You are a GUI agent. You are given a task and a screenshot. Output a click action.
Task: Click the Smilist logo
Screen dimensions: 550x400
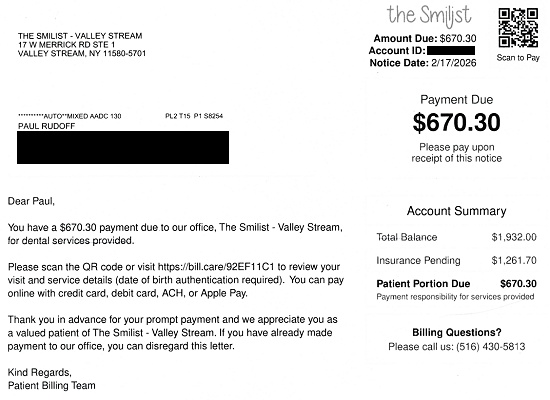click(429, 16)
